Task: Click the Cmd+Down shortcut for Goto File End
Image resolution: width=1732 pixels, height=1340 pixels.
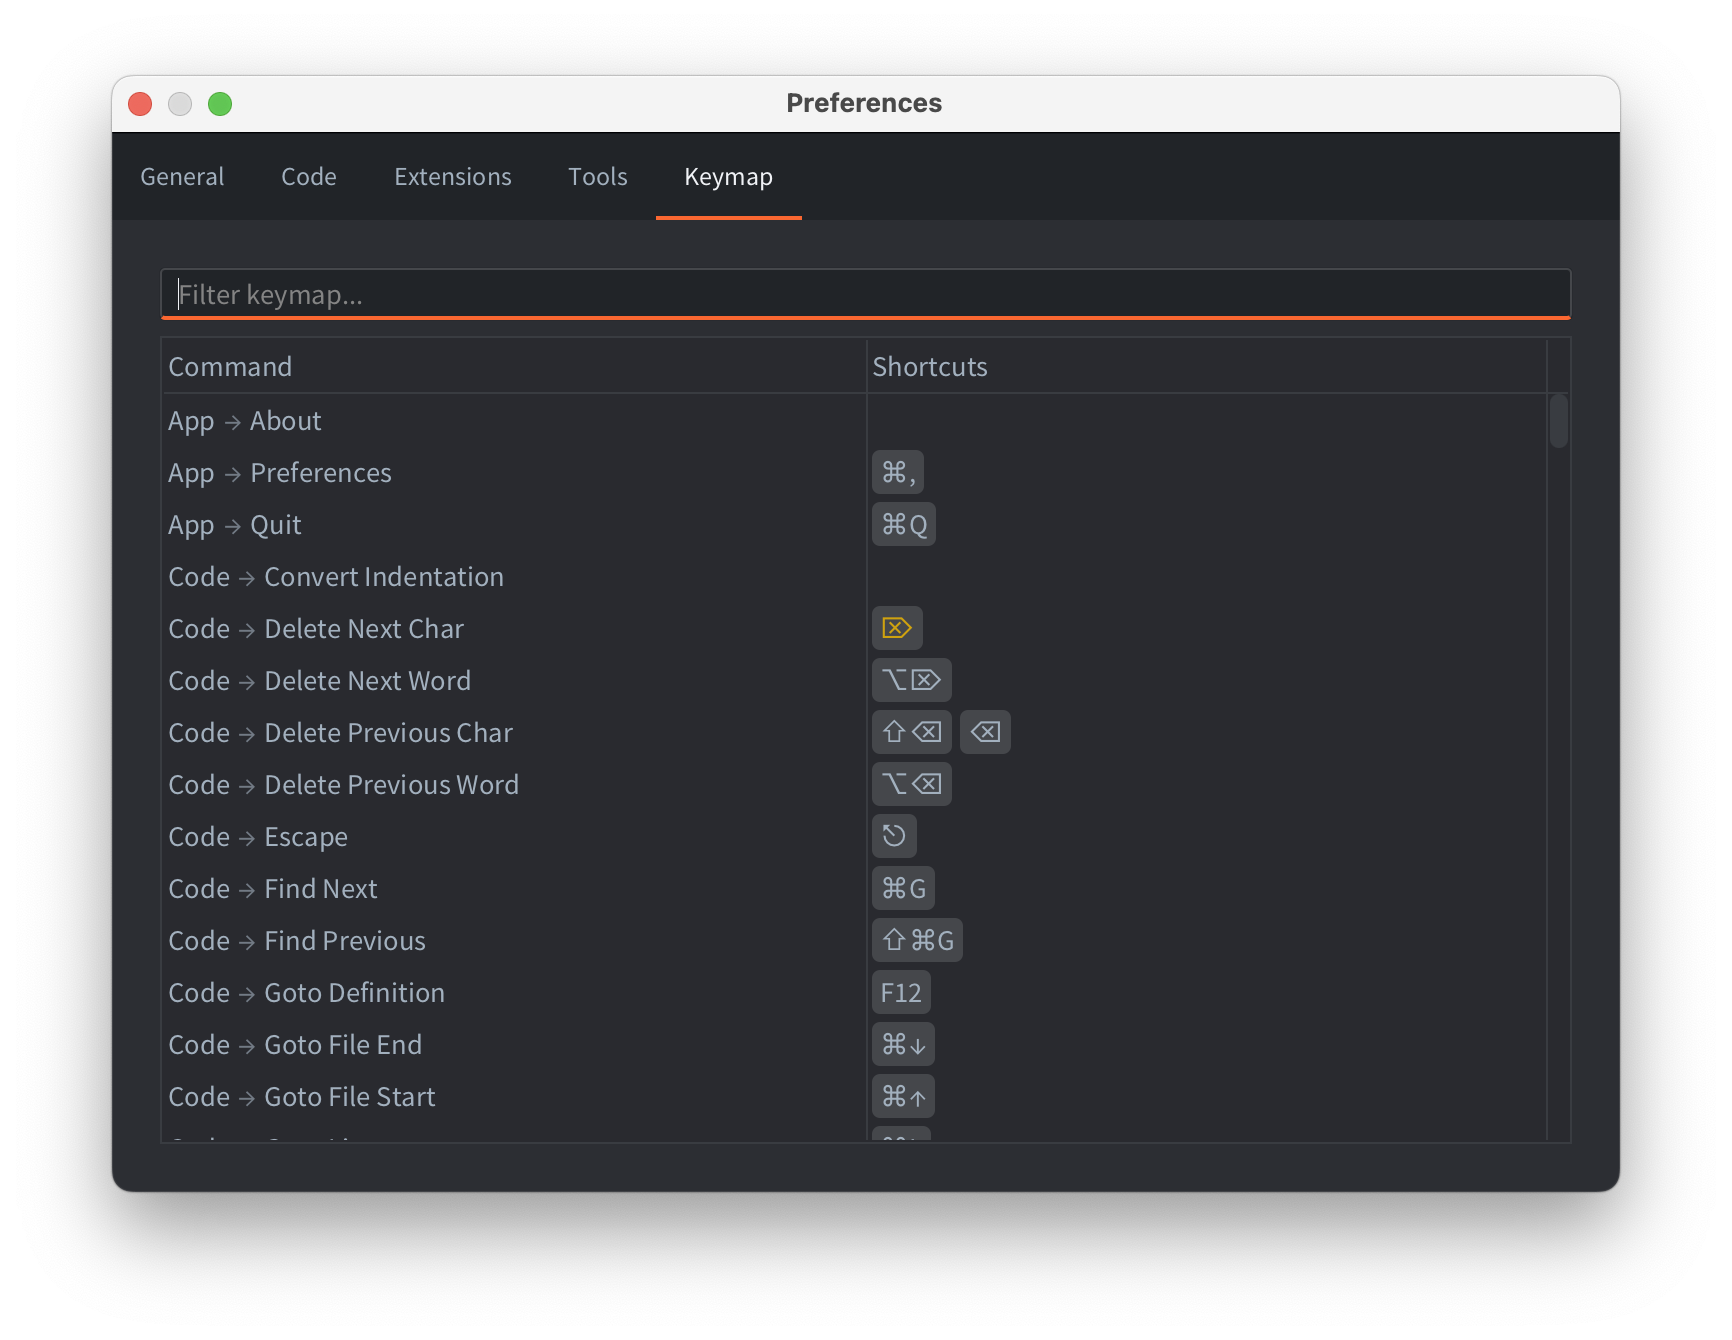Action: (x=903, y=1044)
